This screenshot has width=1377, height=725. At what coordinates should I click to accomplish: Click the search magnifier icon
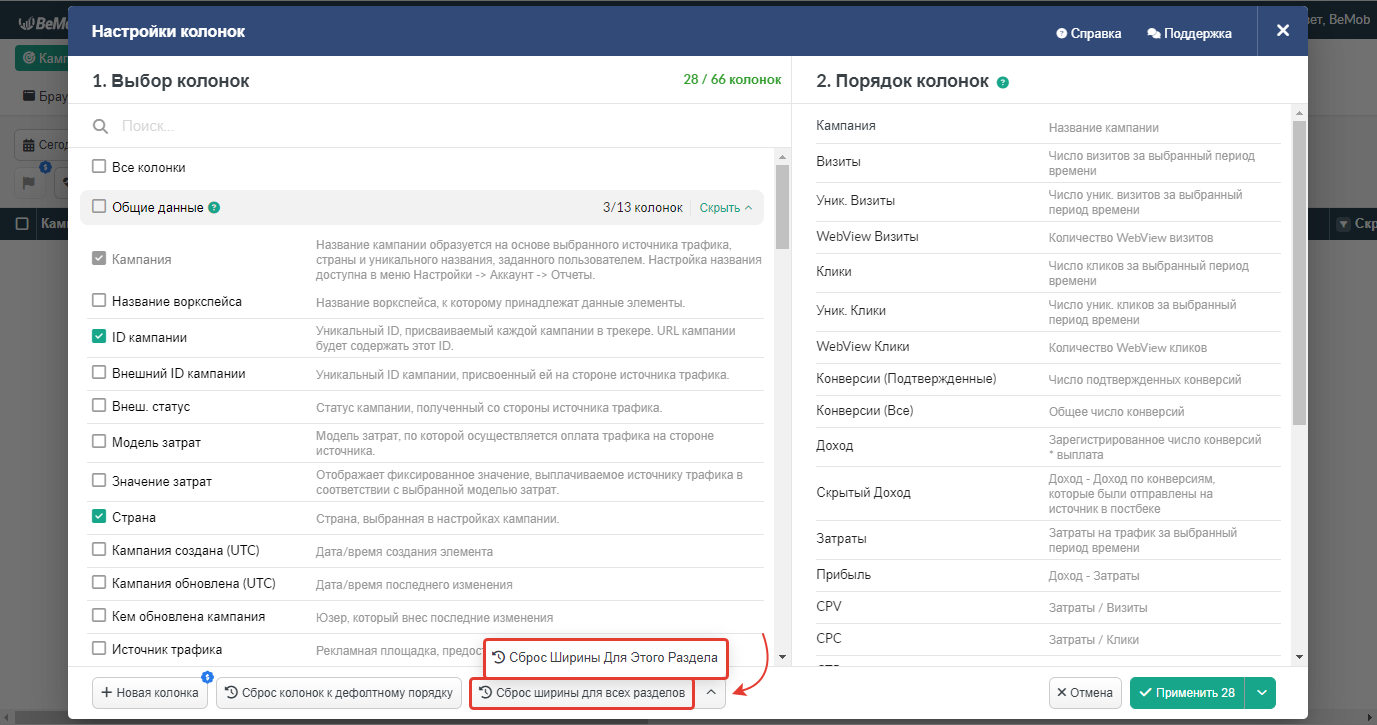pyautogui.click(x=100, y=126)
